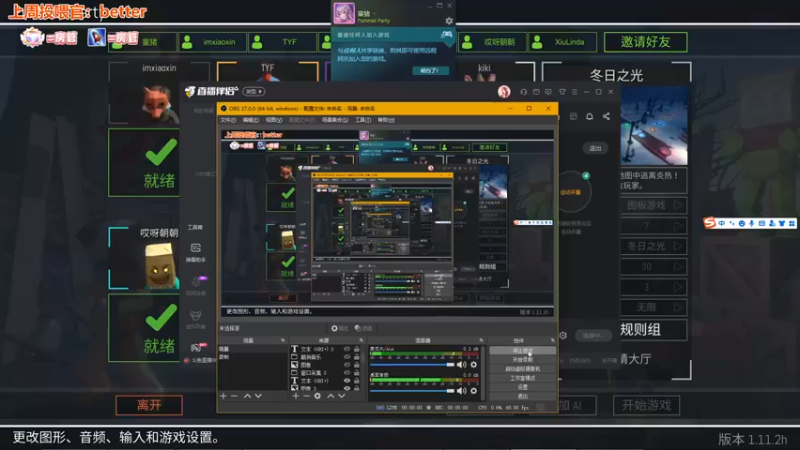Screen dimensions: 800x450
Task: Expand the 冬日之光 rule option row
Action: [654, 246]
